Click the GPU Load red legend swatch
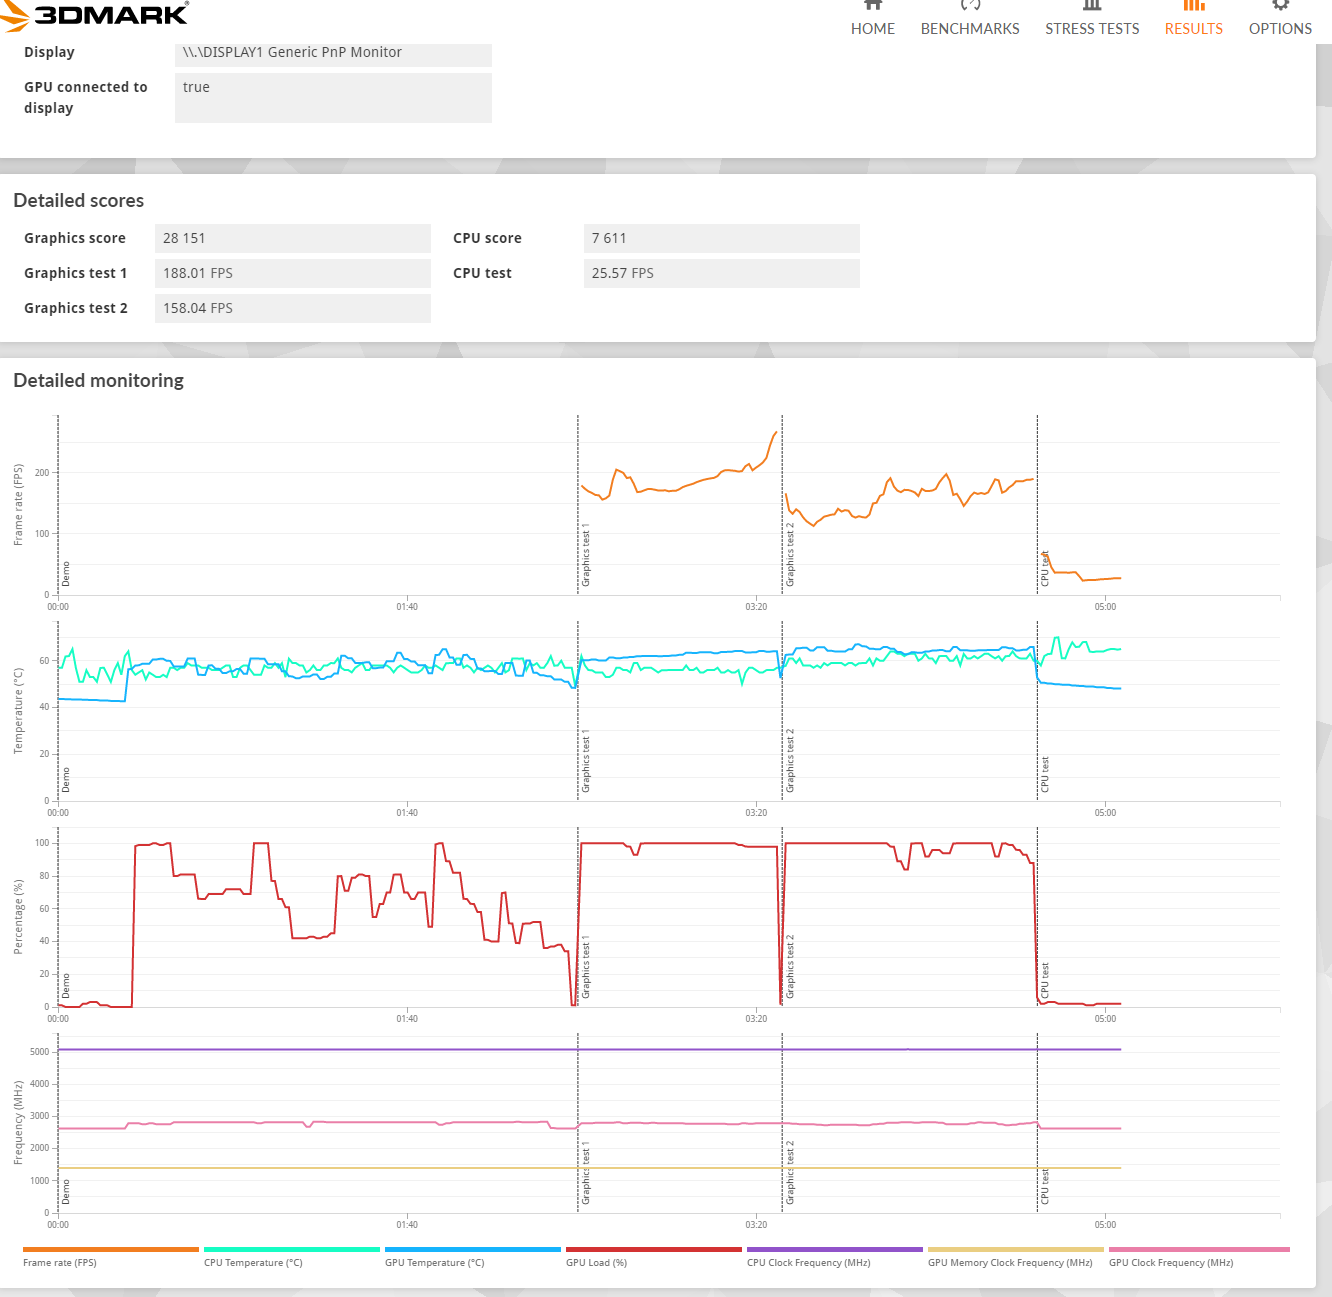Viewport: 1332px width, 1297px height. pos(653,1249)
